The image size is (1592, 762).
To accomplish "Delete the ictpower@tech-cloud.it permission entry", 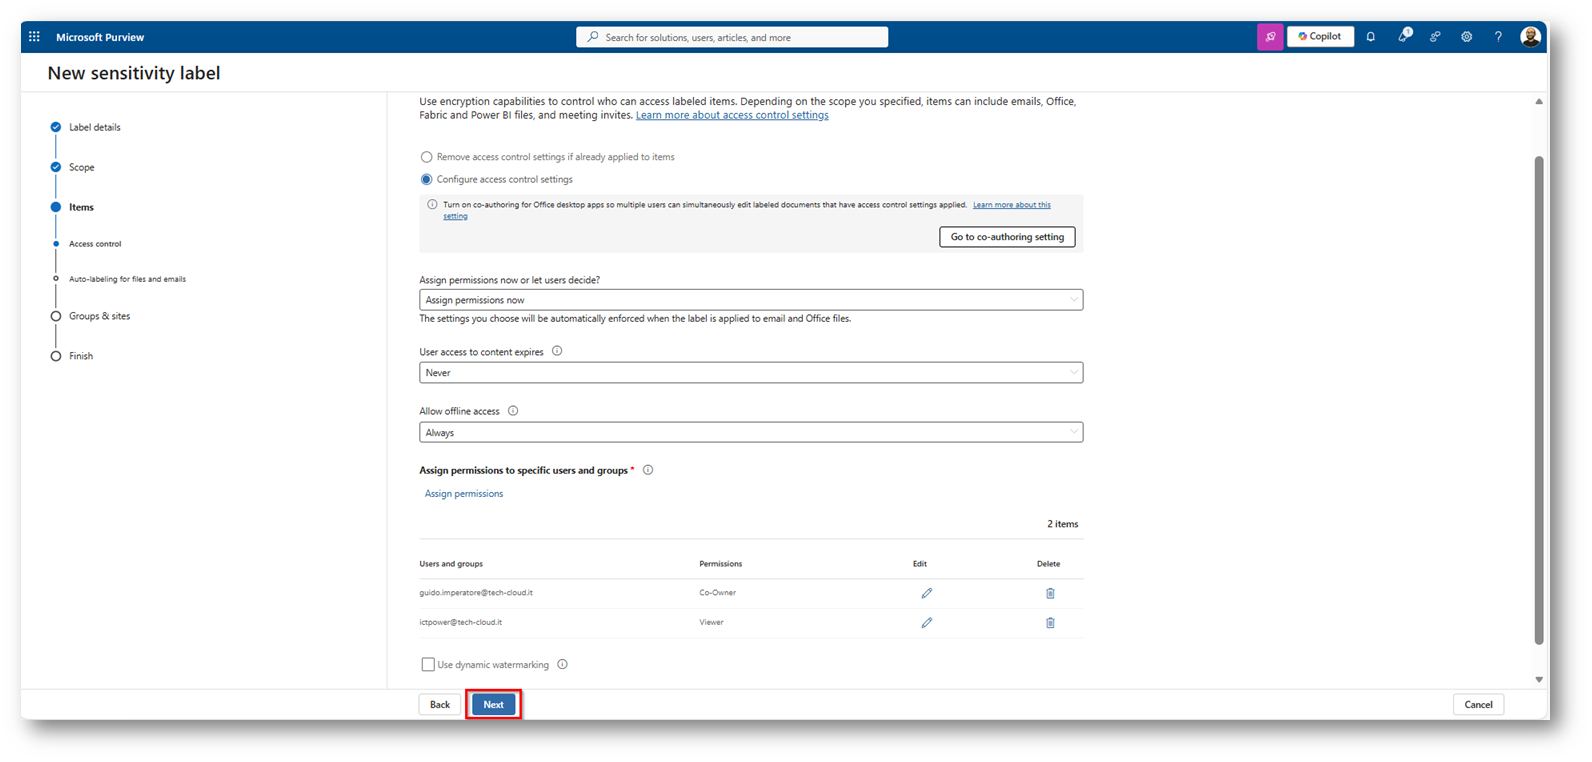I will (x=1050, y=623).
